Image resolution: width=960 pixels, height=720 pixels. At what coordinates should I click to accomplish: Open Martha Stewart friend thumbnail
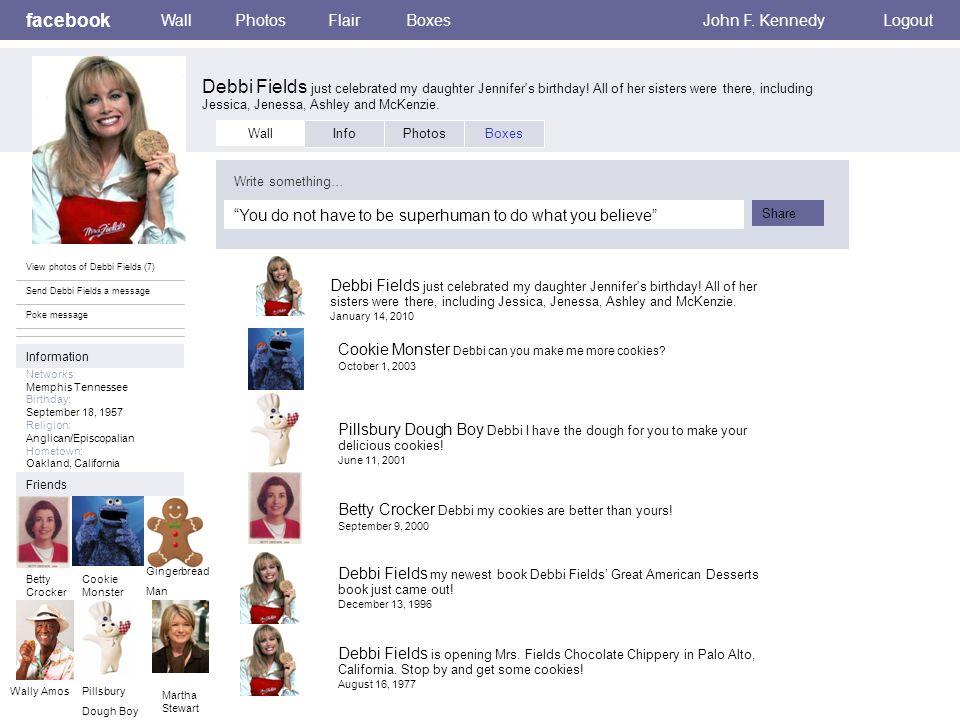180,637
